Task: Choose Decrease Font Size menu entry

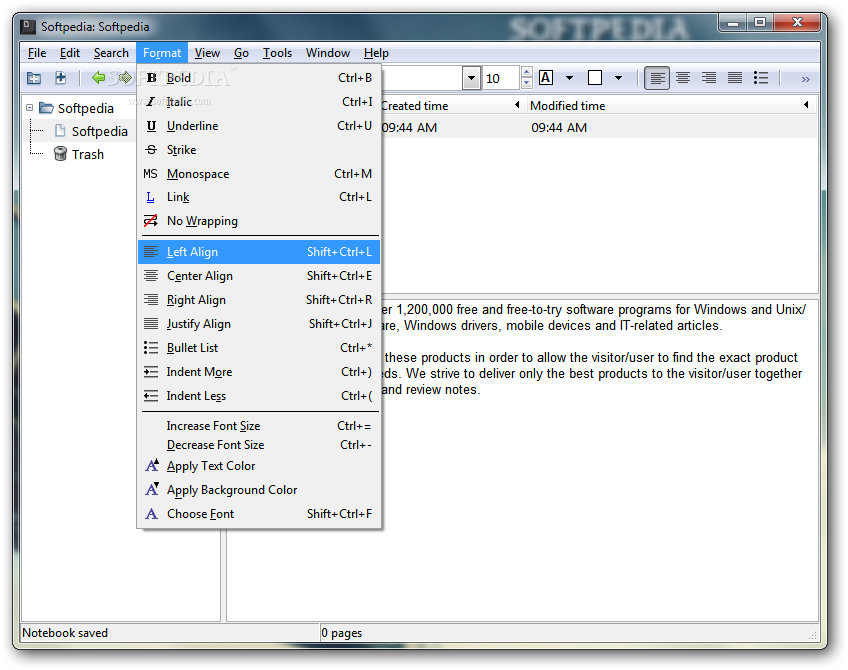Action: coord(259,445)
